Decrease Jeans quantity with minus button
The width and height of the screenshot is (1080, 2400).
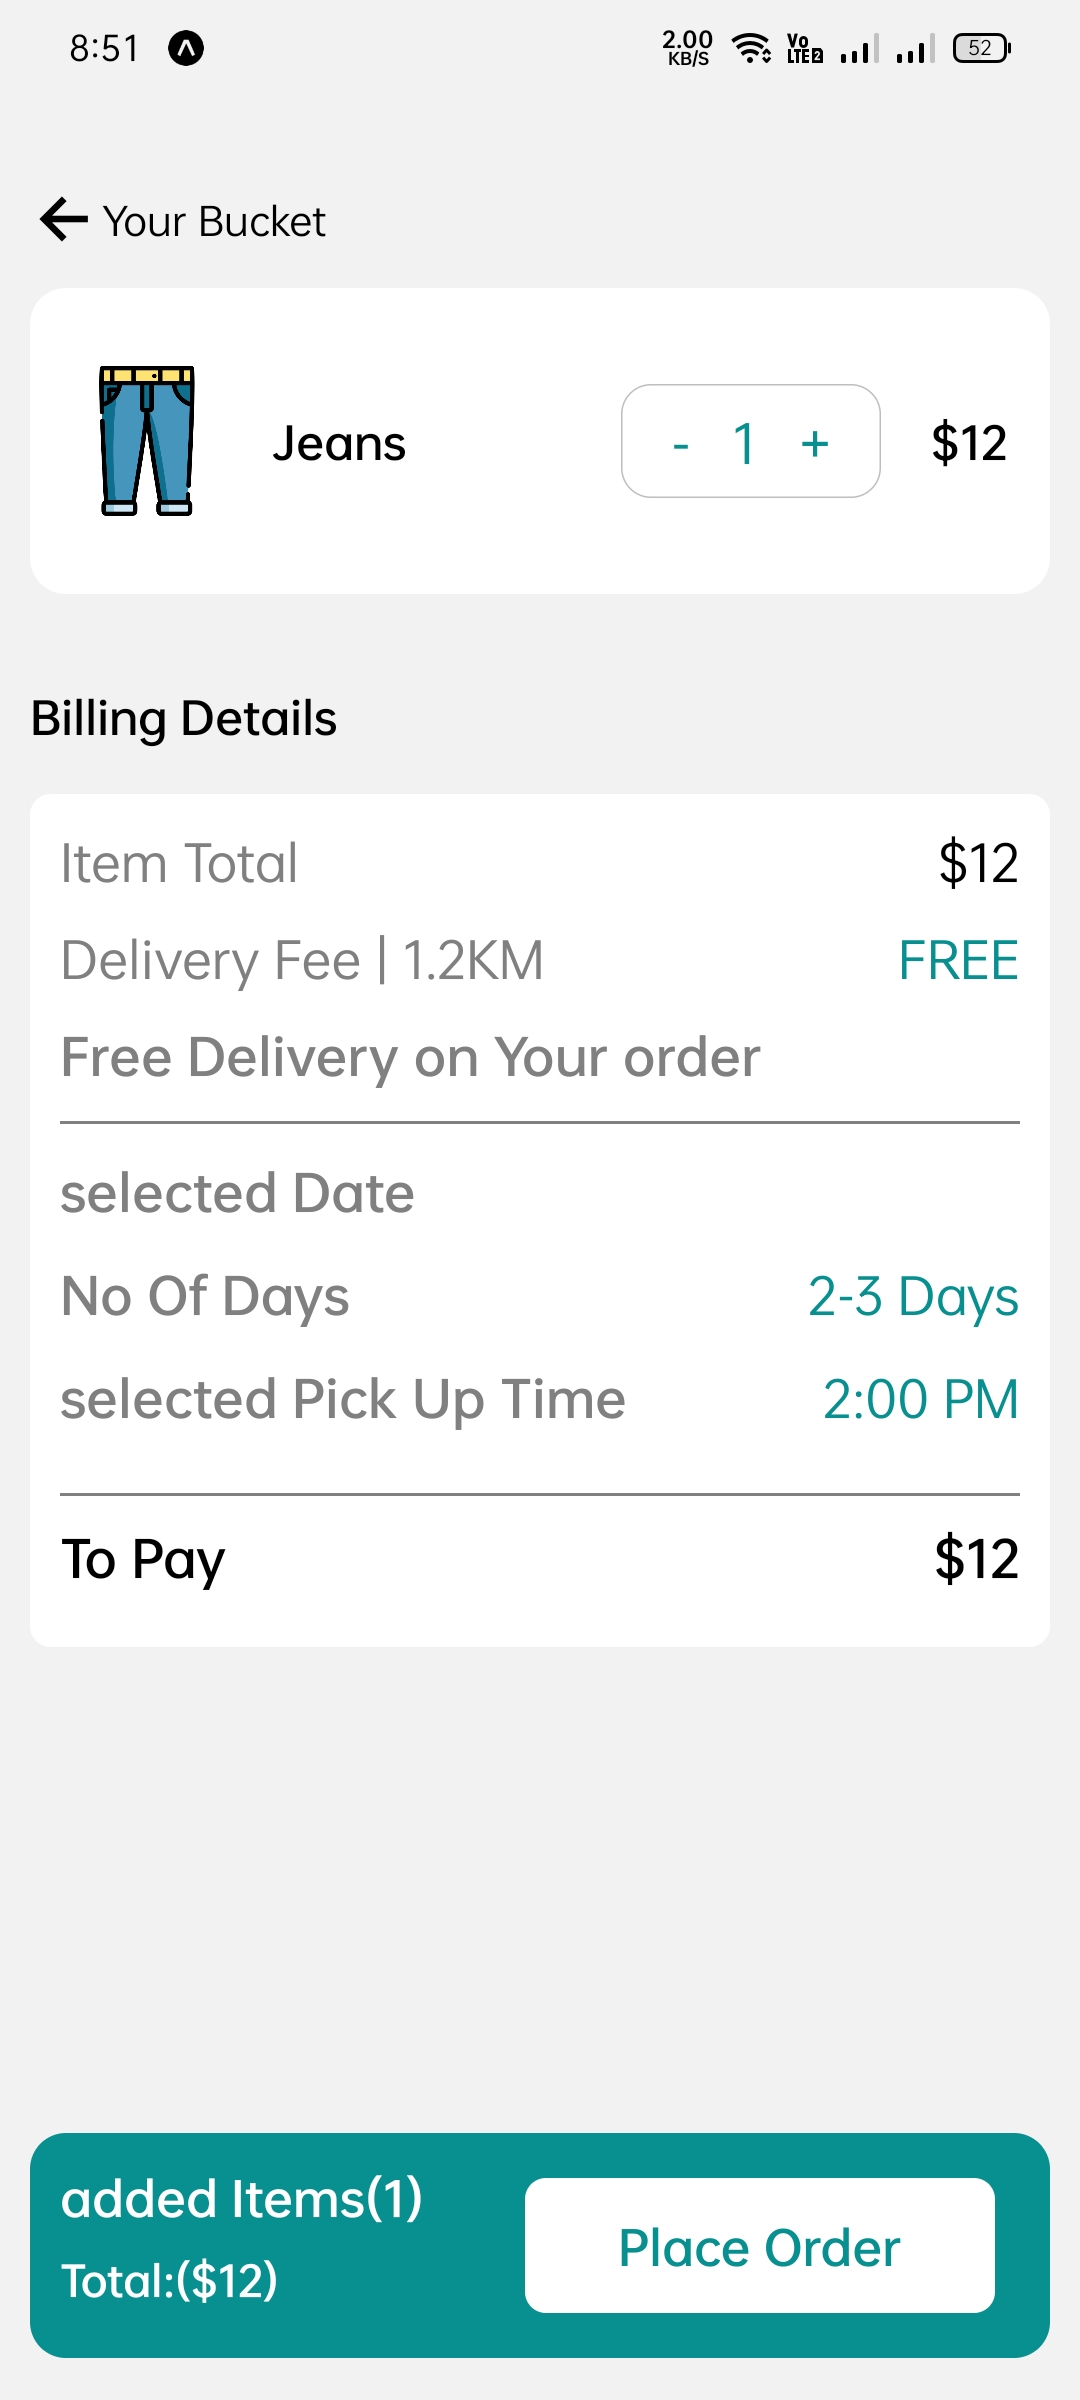pos(681,443)
